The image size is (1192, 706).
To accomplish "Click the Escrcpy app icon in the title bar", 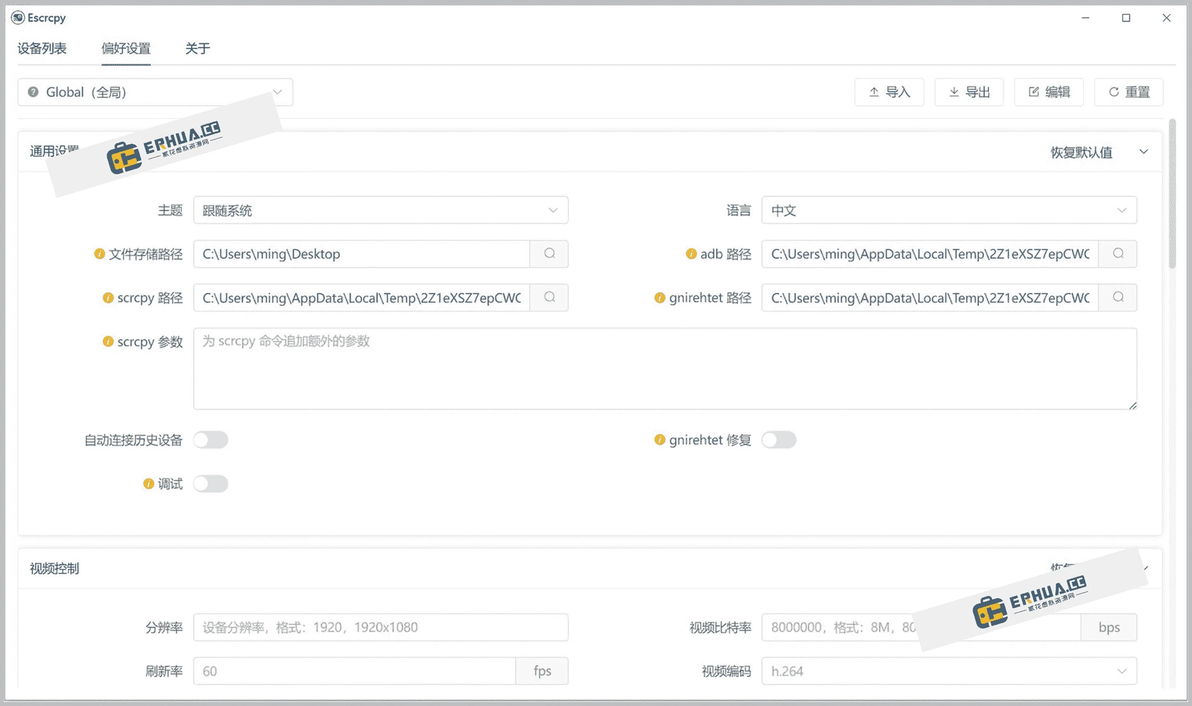I will 17,17.
